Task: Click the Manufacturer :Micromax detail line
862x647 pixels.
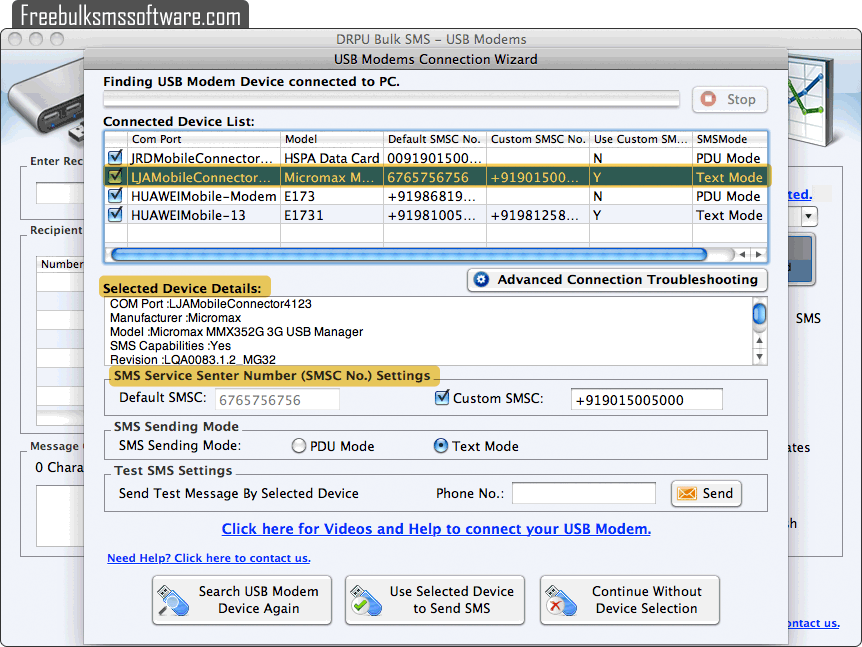Action: pos(175,318)
